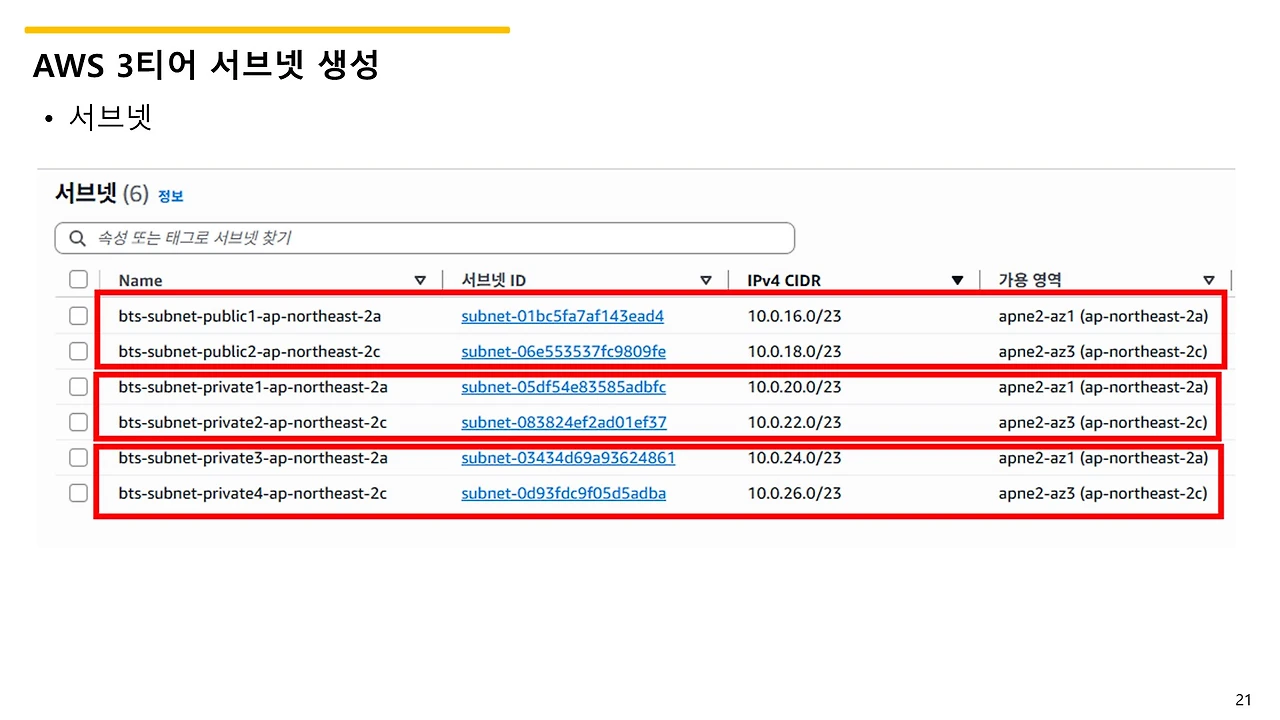Sort by 서브넷 ID column arrow

pos(706,281)
